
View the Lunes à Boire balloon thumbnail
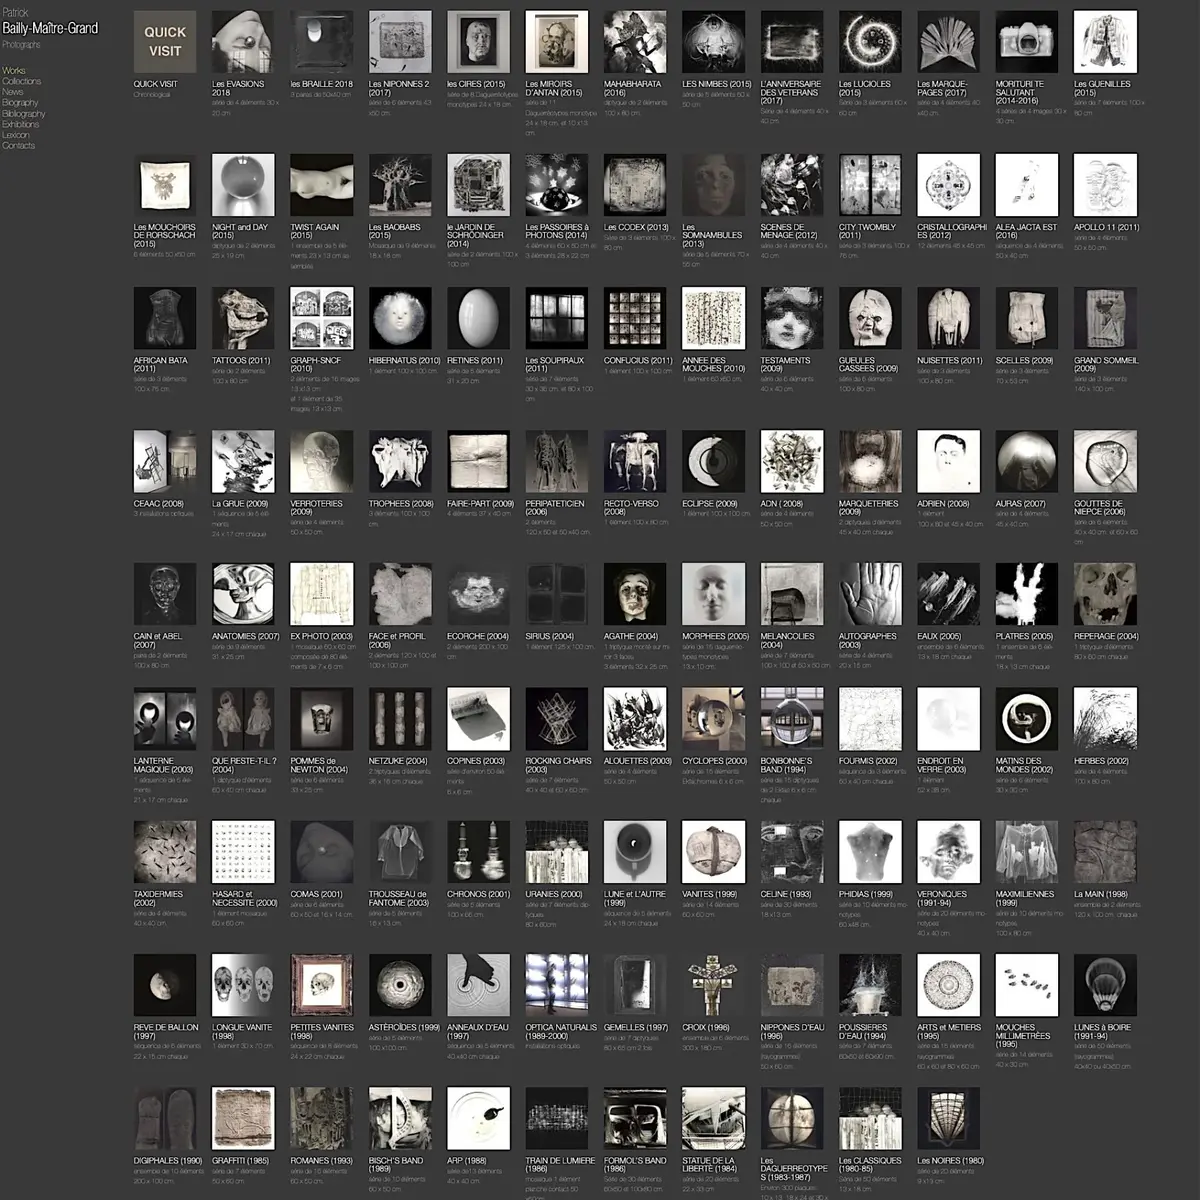1105,985
